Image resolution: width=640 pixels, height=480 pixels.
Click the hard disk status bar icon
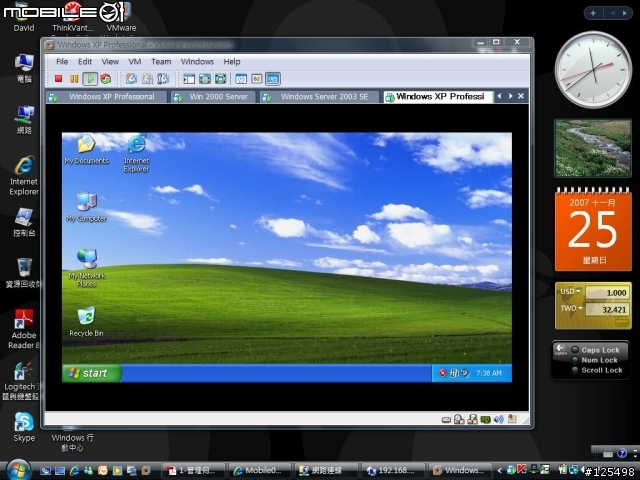(446, 420)
